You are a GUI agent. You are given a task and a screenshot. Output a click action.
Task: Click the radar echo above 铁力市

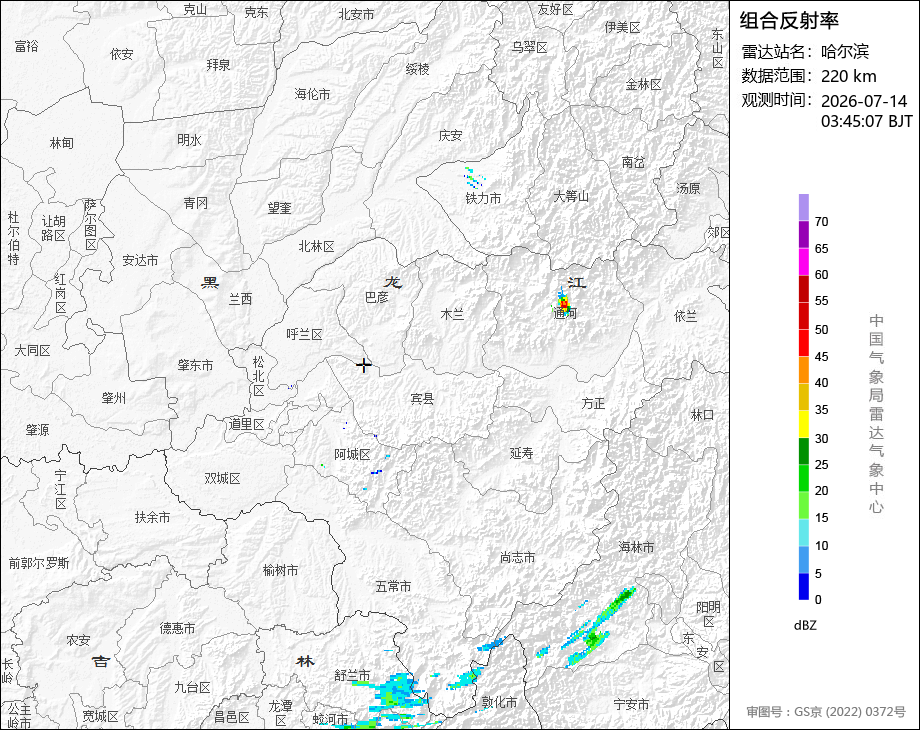[x=474, y=178]
